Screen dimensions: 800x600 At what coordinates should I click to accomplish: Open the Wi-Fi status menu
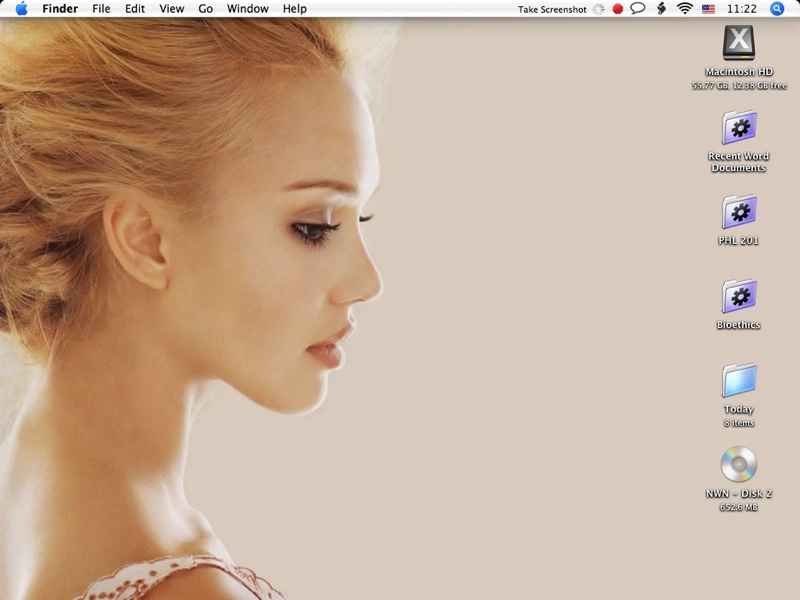tap(685, 9)
